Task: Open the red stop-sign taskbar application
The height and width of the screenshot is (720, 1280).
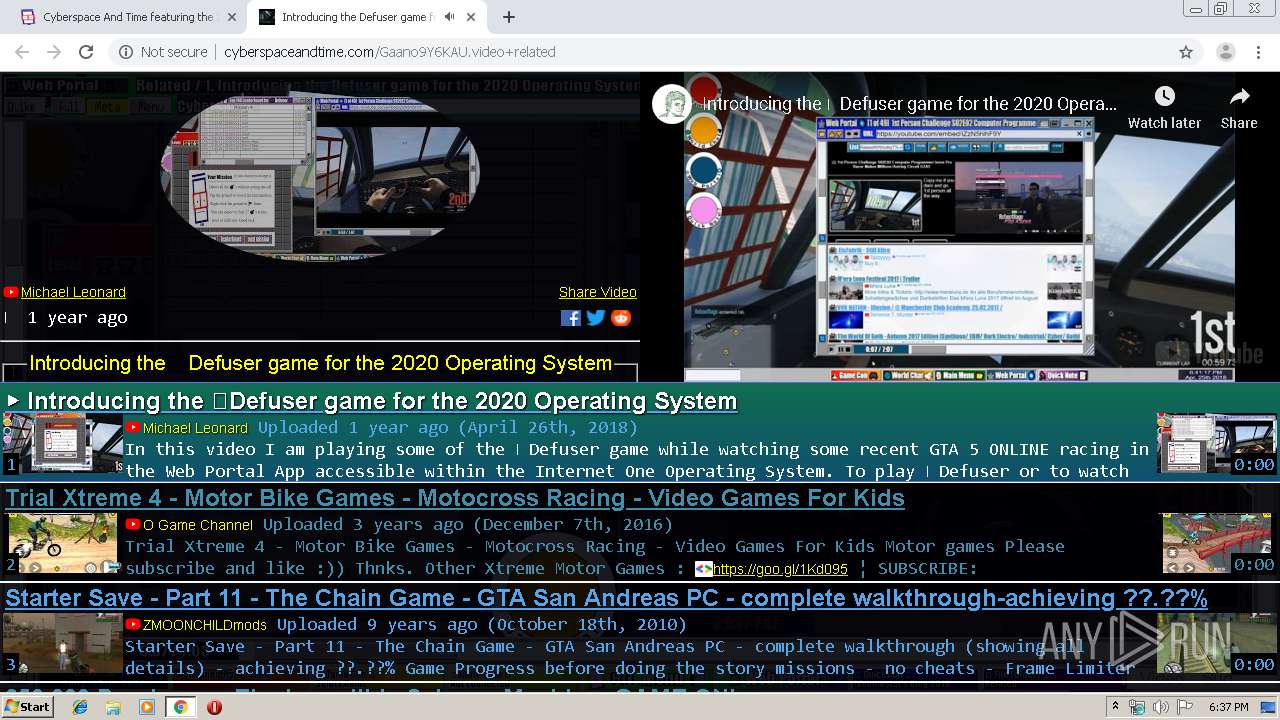Action: pyautogui.click(x=214, y=707)
